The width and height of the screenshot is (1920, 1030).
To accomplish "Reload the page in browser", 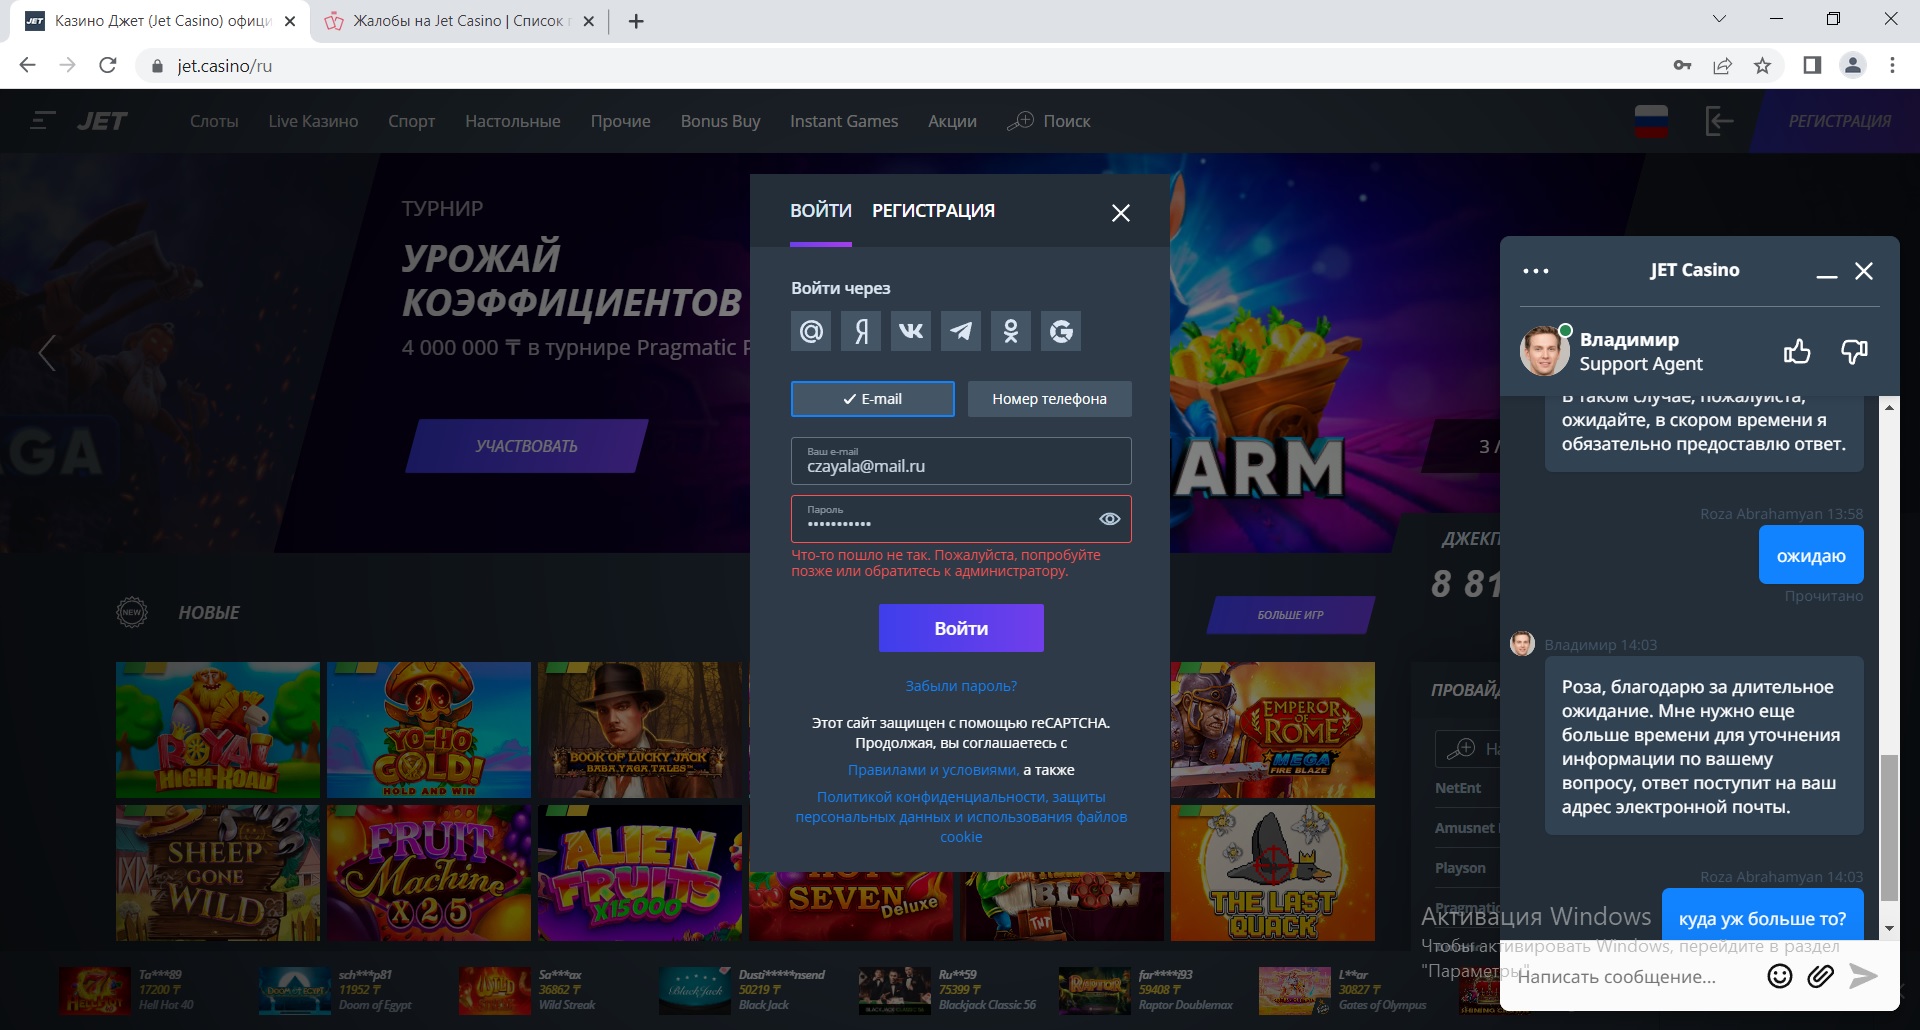I will pos(108,65).
